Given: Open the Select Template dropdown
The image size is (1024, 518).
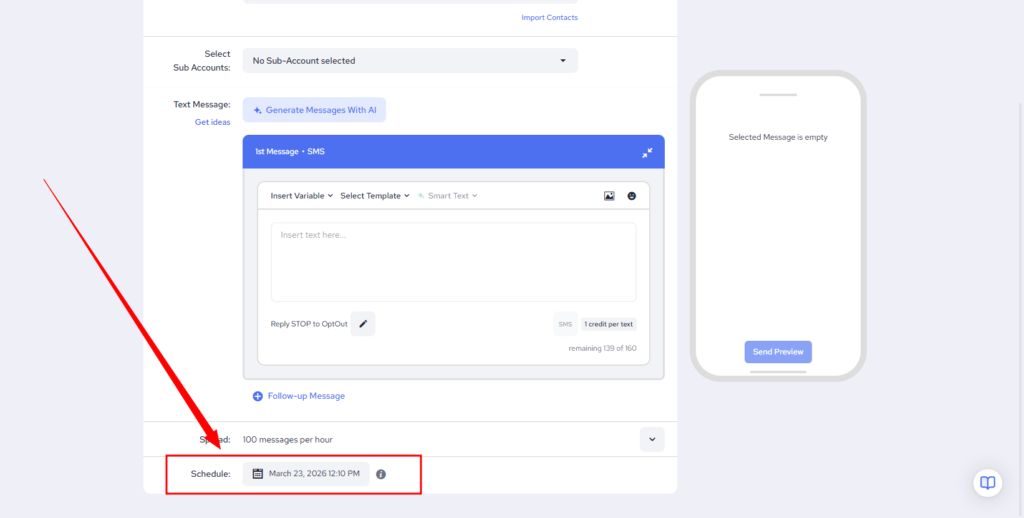Looking at the screenshot, I should tap(374, 196).
